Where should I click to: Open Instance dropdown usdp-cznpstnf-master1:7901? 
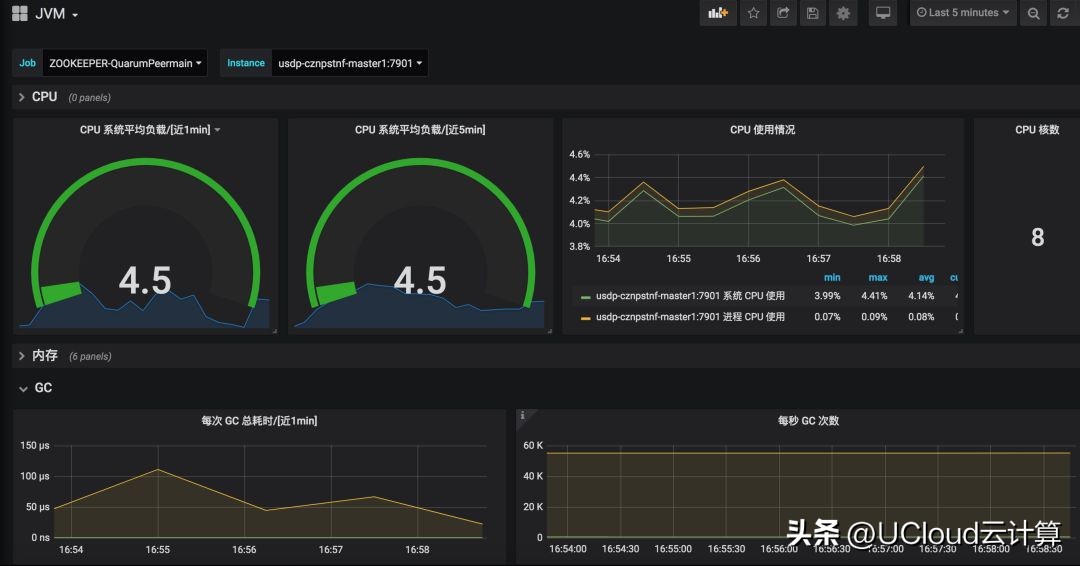(x=350, y=63)
